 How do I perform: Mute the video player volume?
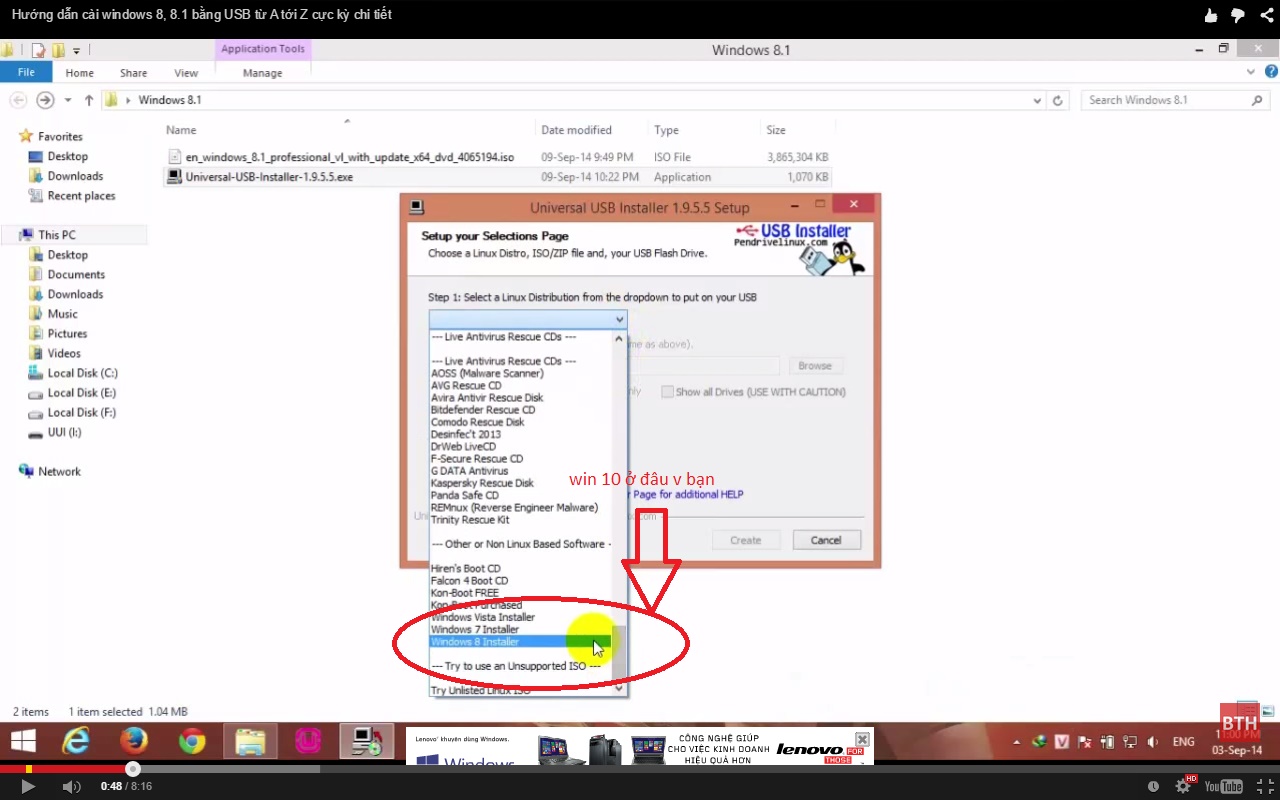[x=71, y=787]
